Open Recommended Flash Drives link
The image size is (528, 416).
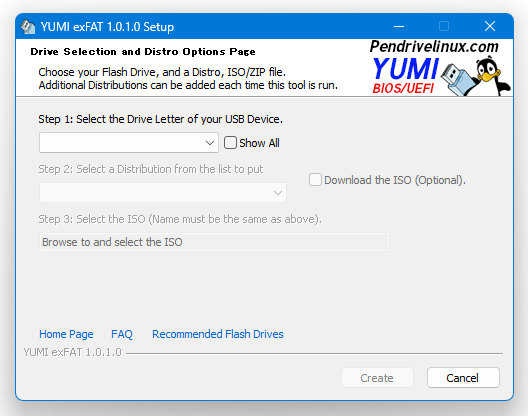218,334
